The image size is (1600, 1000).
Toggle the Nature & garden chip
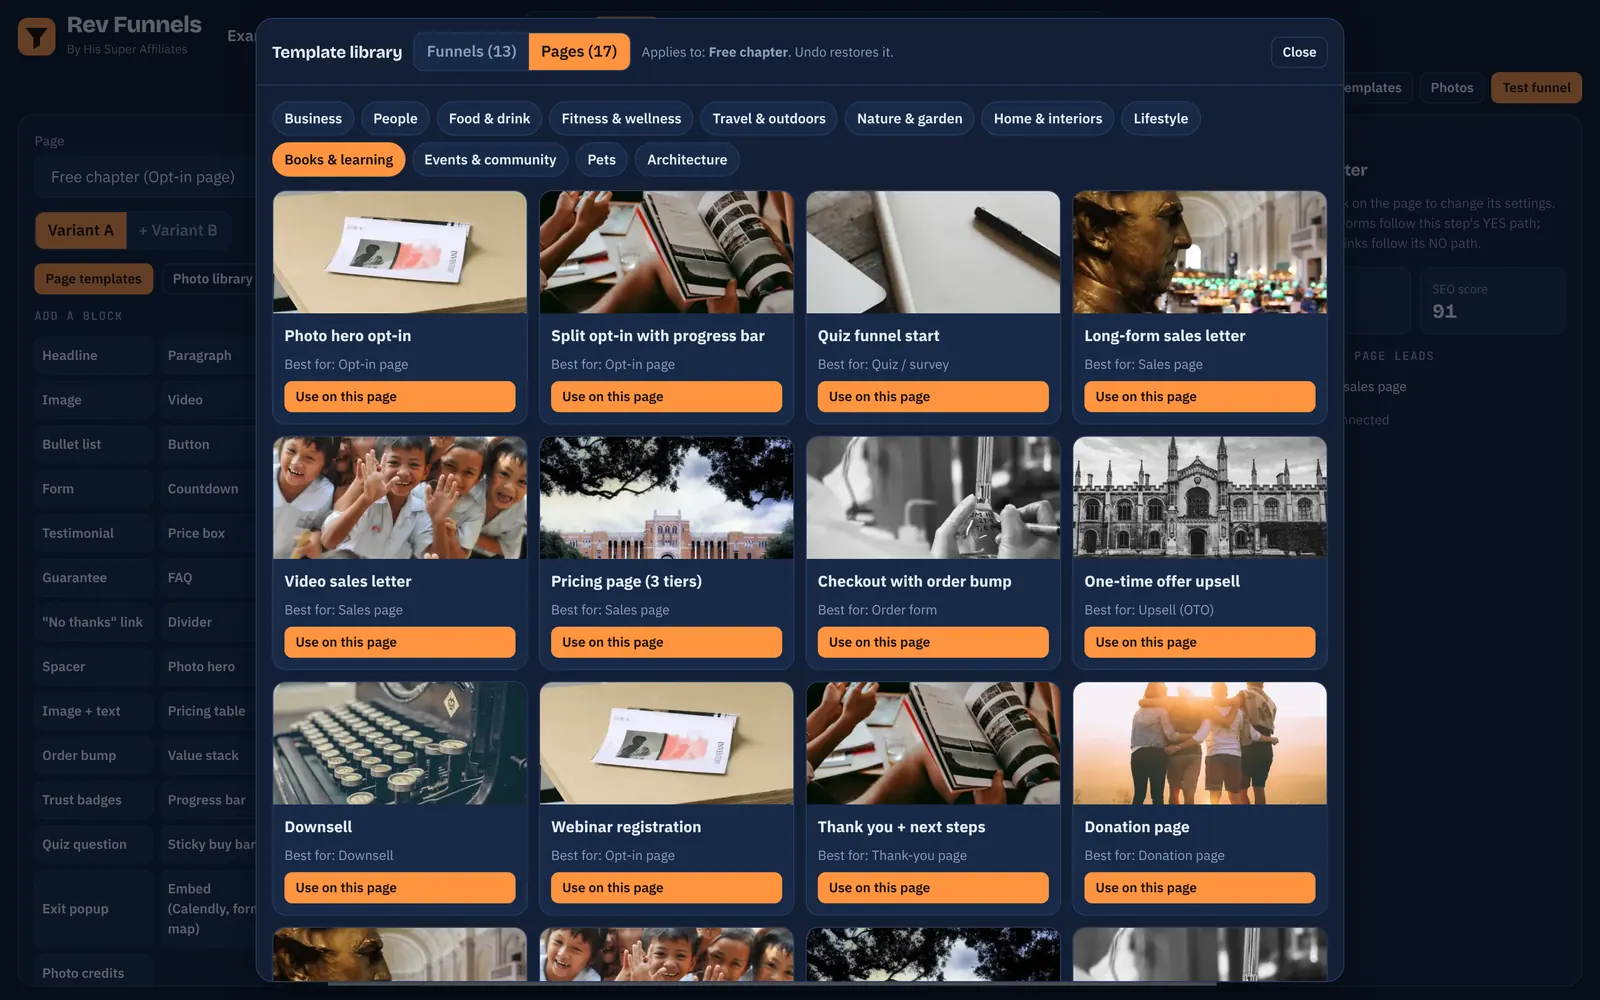click(909, 118)
